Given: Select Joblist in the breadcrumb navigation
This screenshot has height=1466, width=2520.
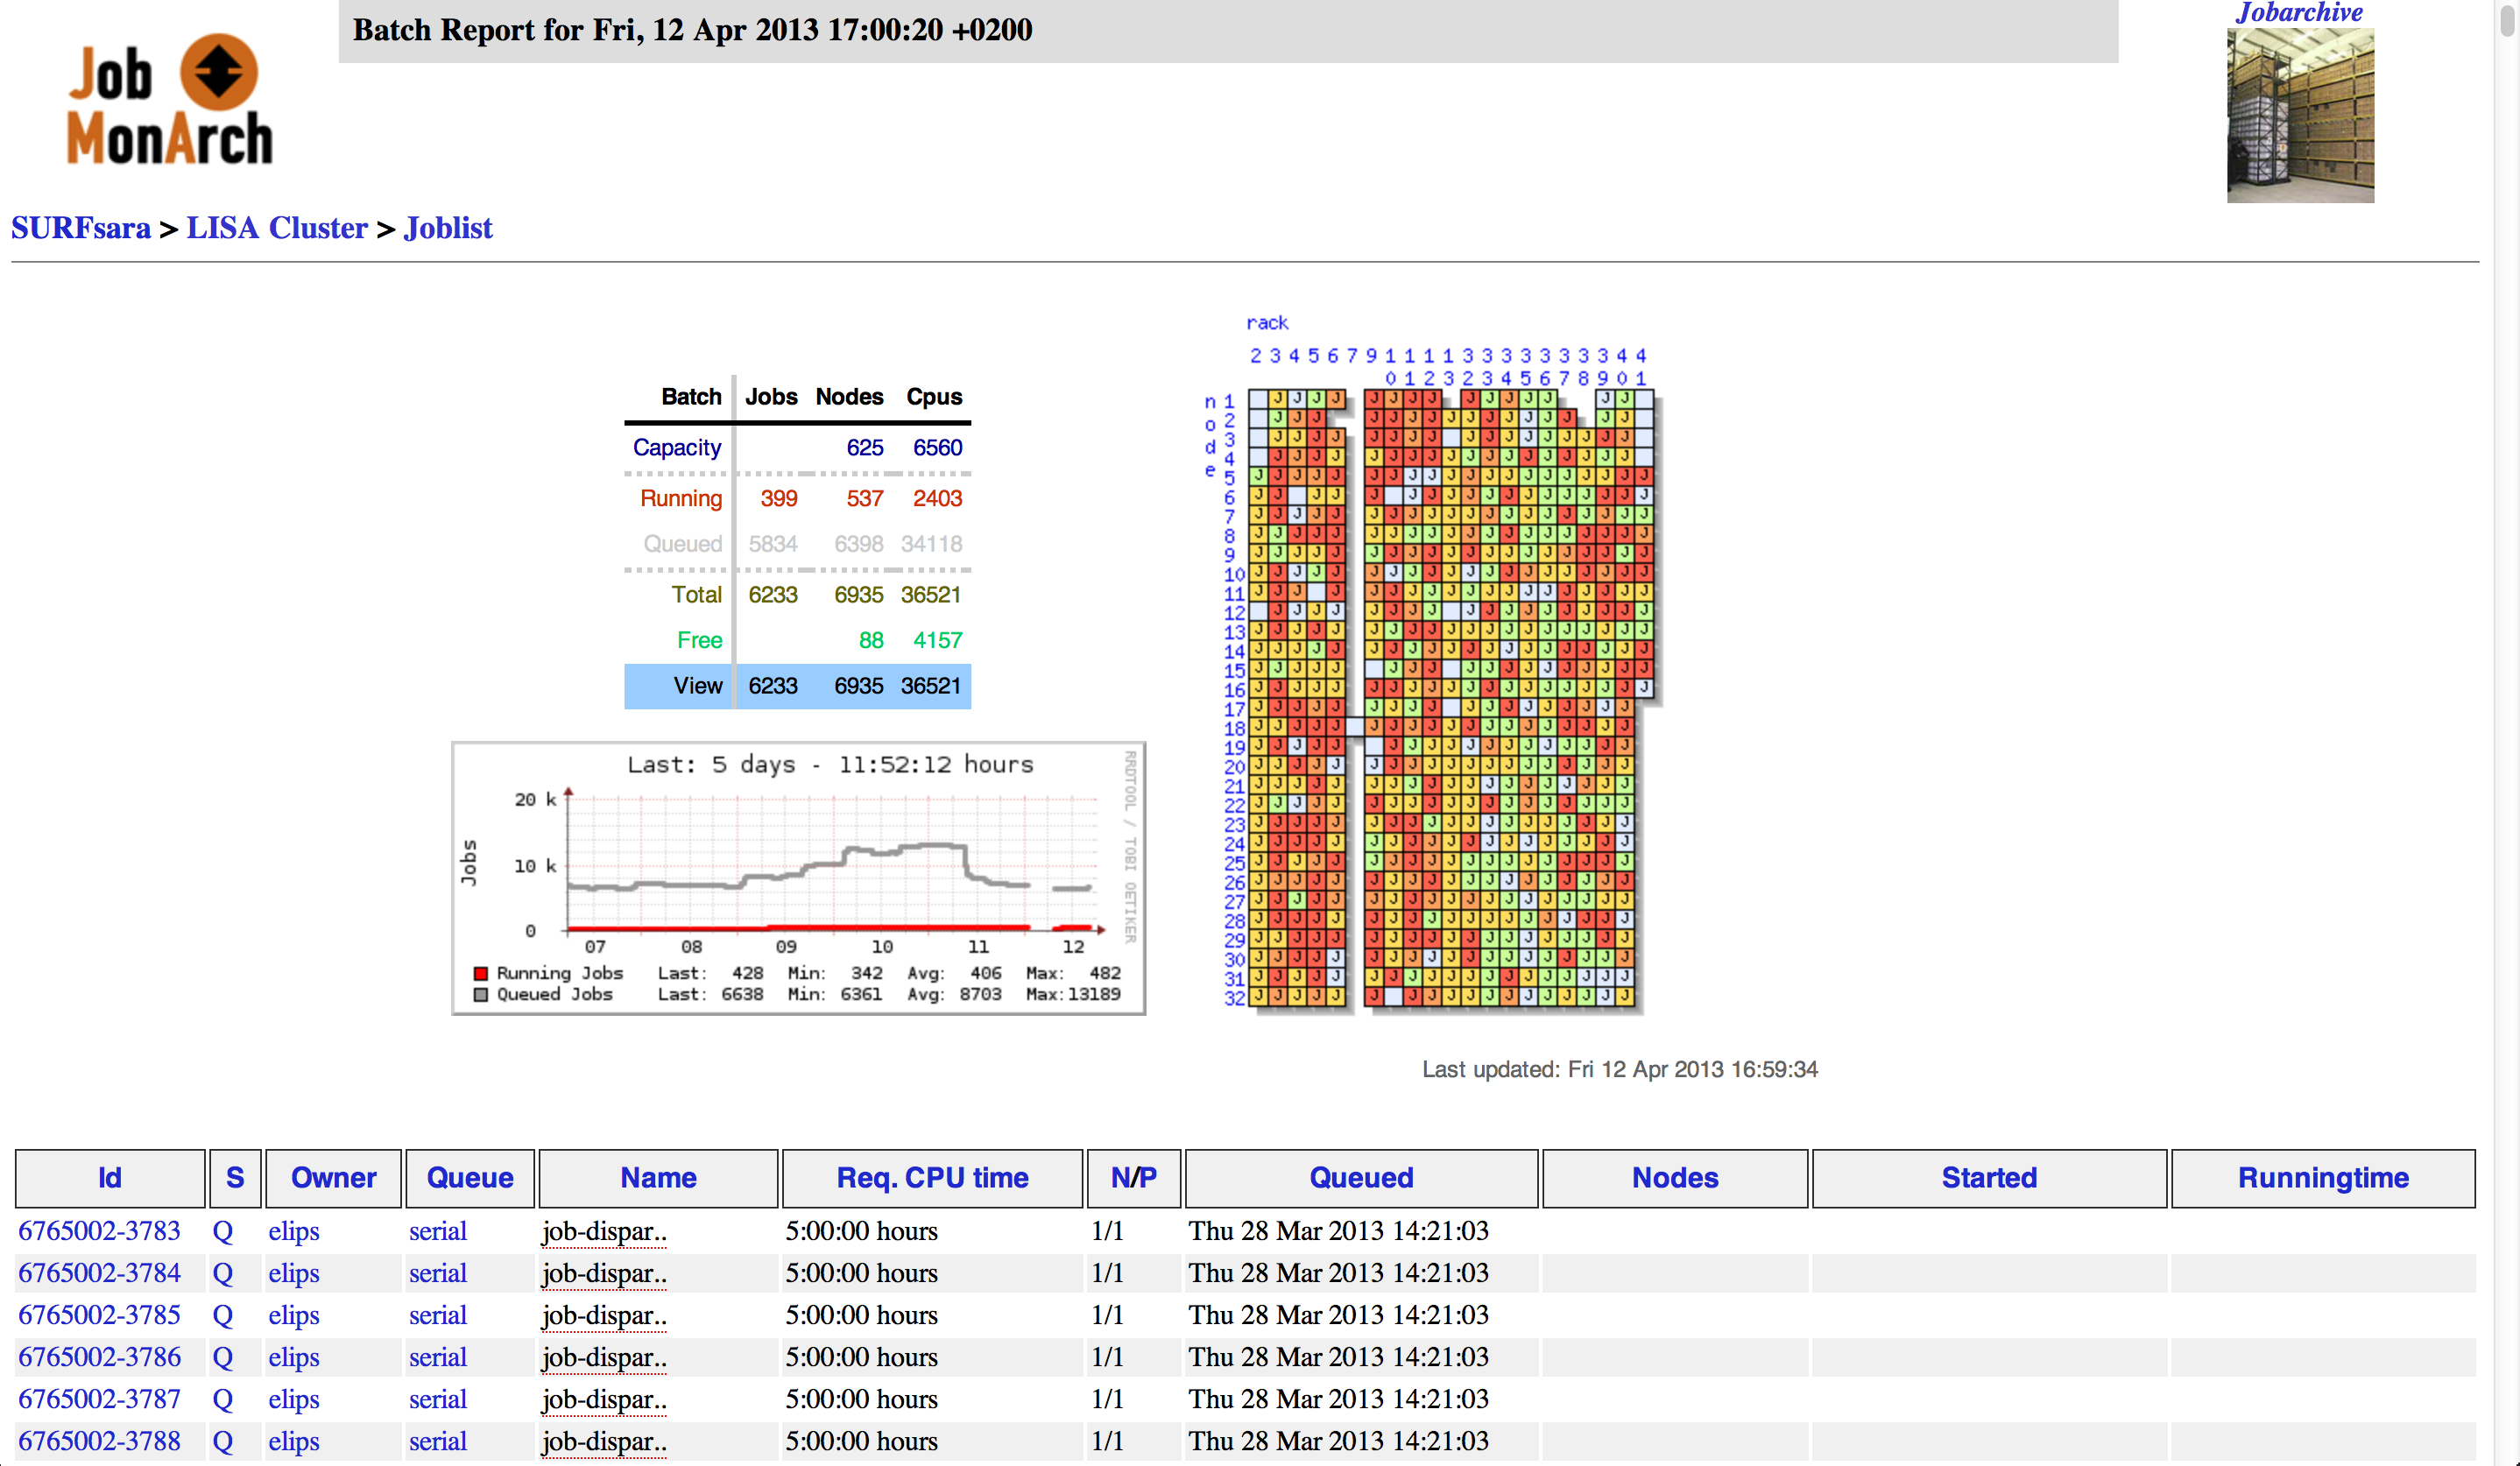Looking at the screenshot, I should point(448,228).
